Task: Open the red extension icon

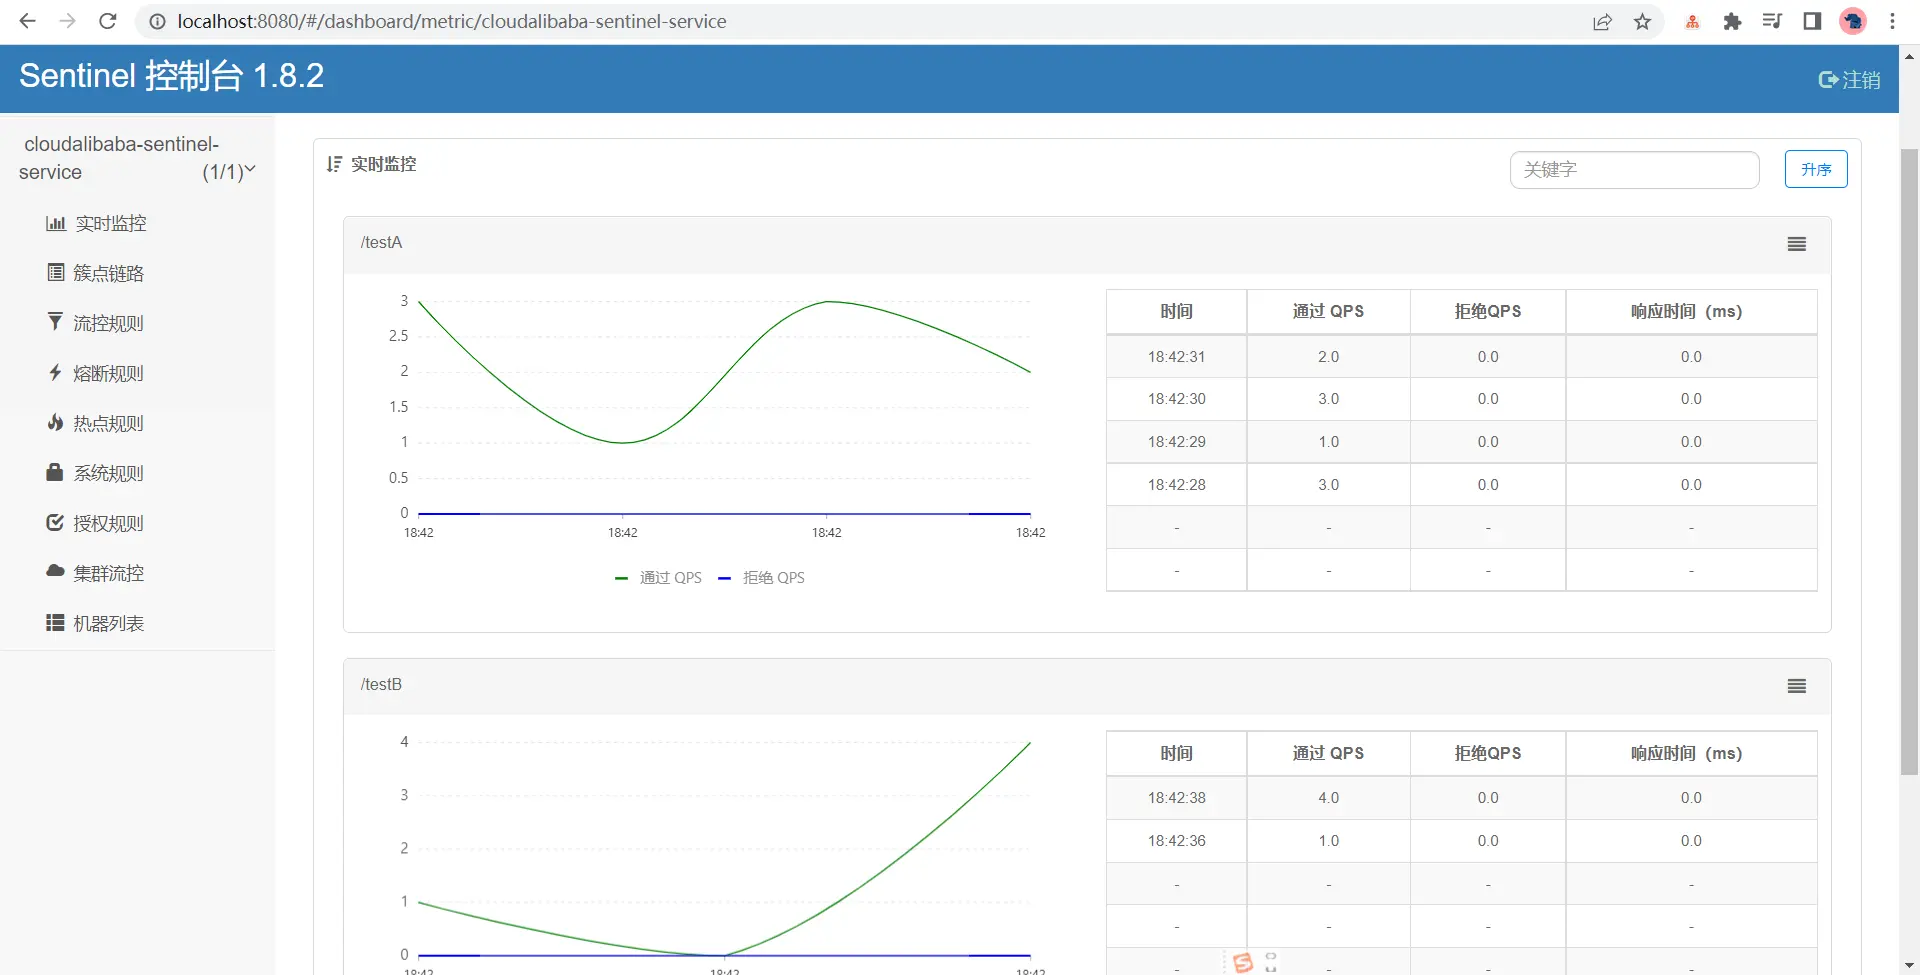Action: pos(1692,21)
